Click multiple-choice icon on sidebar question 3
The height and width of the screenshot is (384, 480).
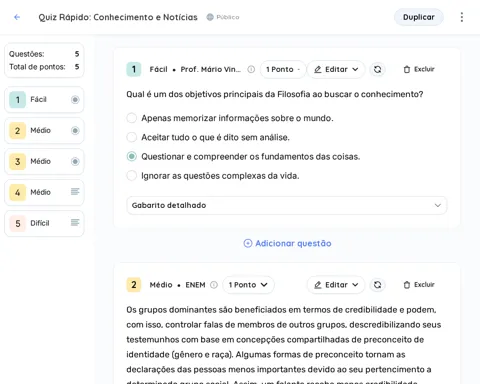(75, 161)
